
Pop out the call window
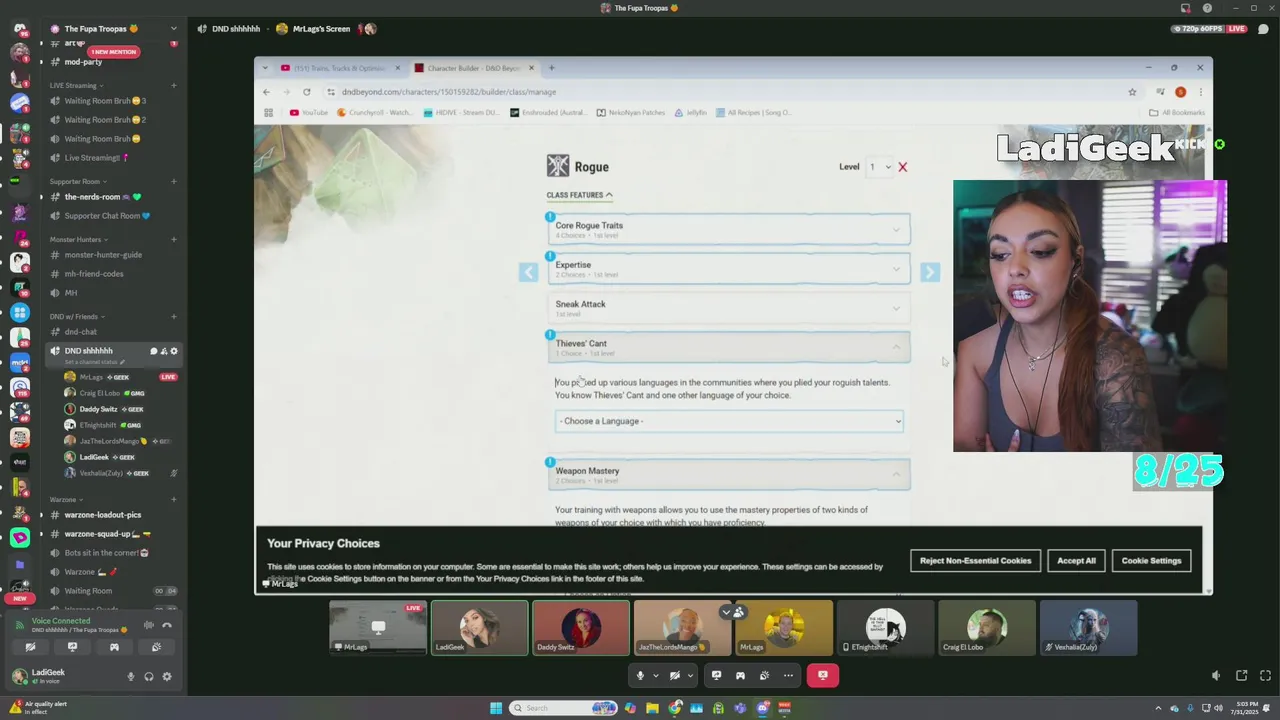[1241, 676]
